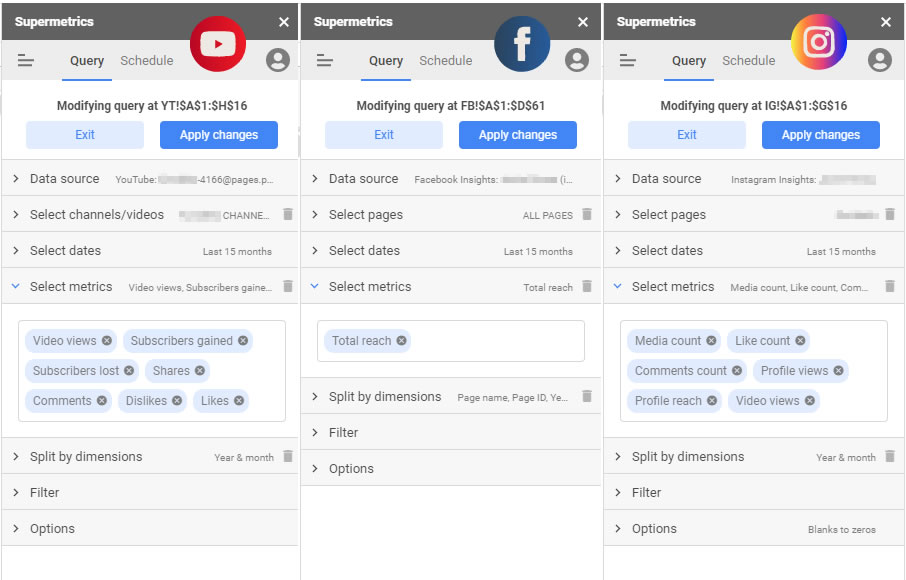The width and height of the screenshot is (906, 580).
Task: Expand Select dates in the Instagram panel
Action: (x=754, y=250)
